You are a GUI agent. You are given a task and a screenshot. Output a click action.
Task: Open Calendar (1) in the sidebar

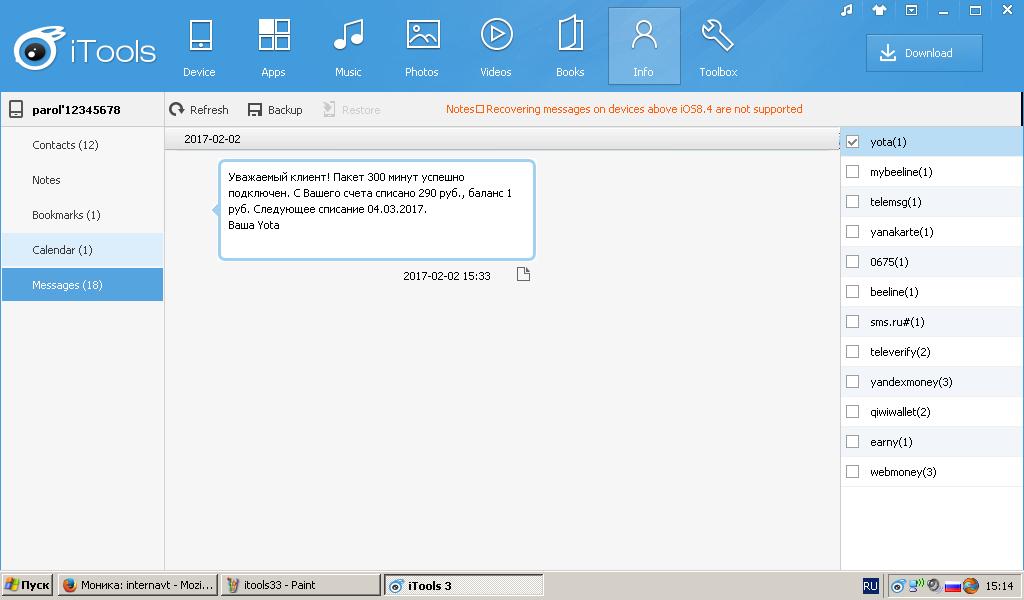point(82,250)
